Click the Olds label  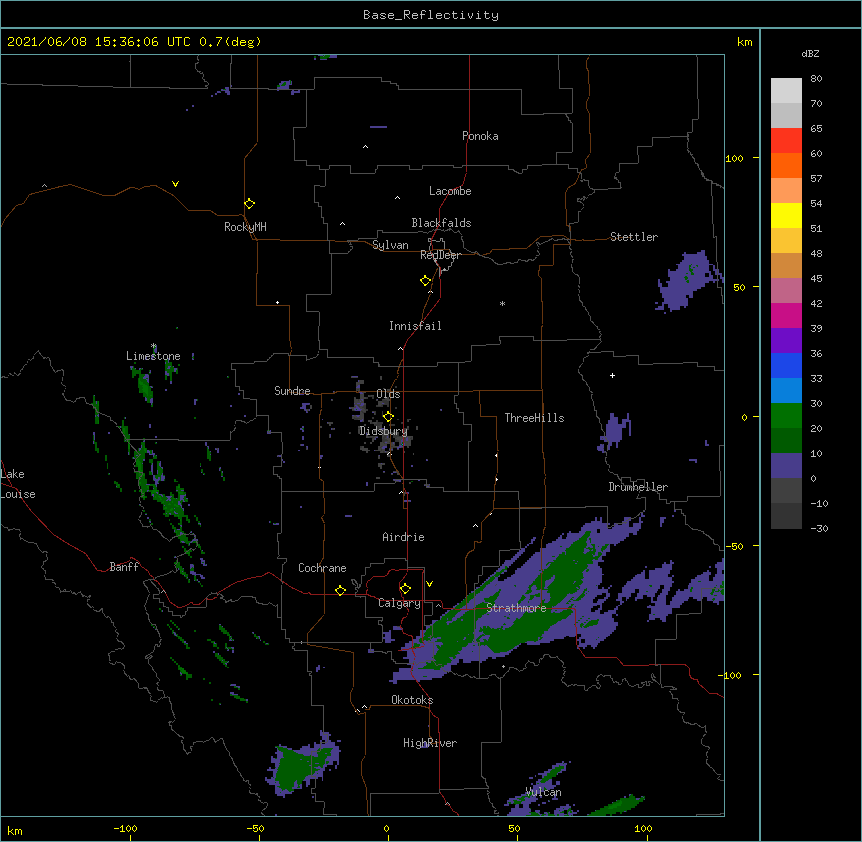coord(388,394)
